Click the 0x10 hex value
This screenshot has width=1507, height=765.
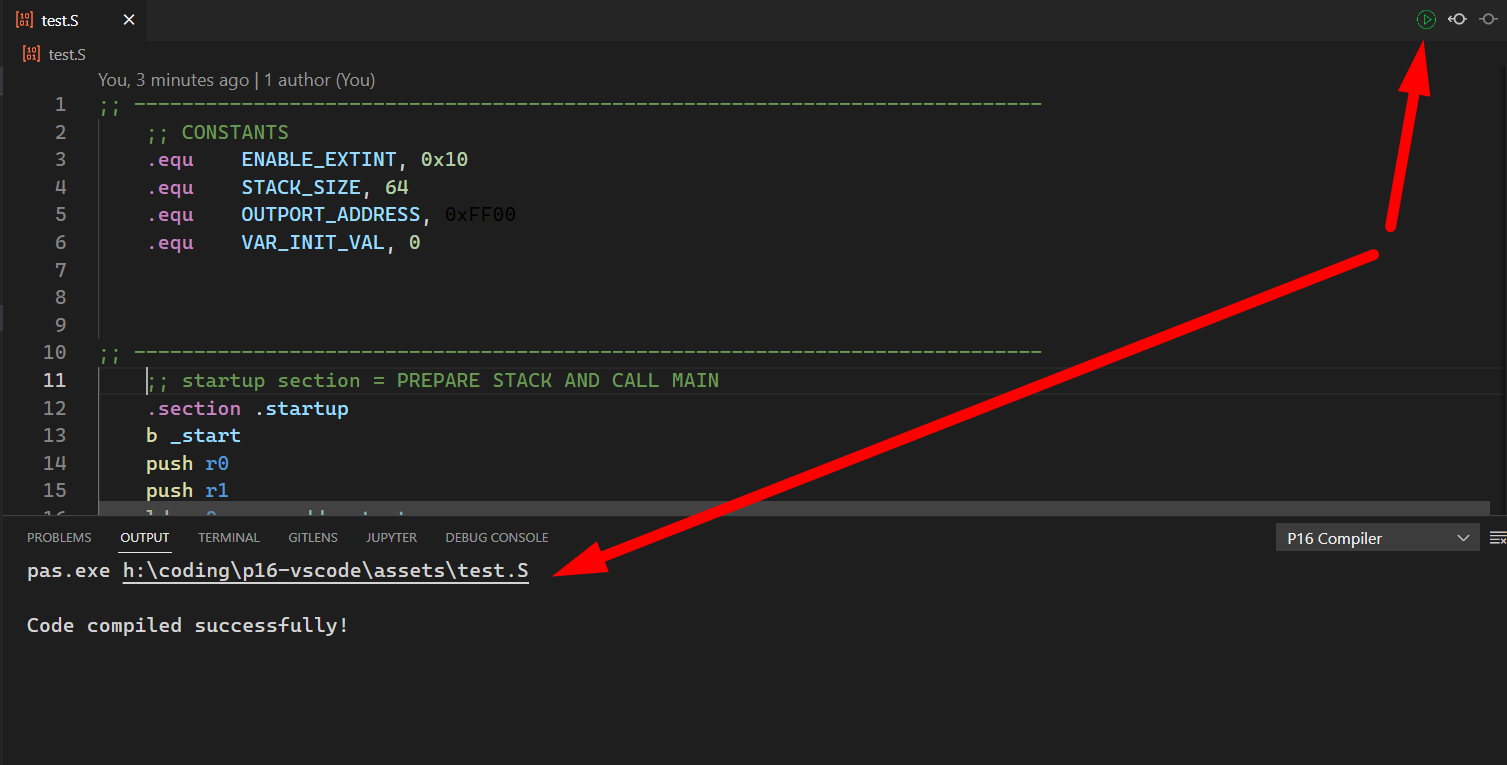(445, 160)
